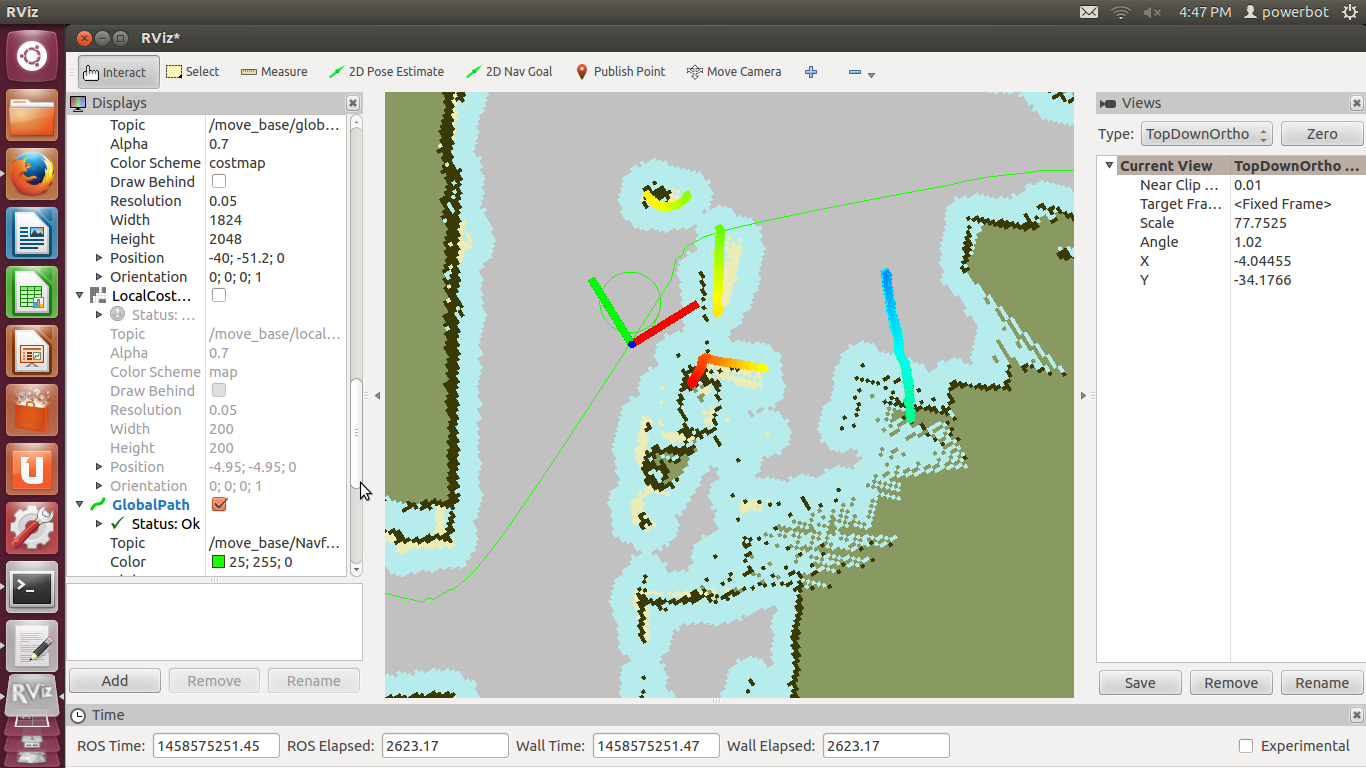Uncheck the GlobalPath display checkbox
1366x768 pixels.
pyautogui.click(x=219, y=505)
